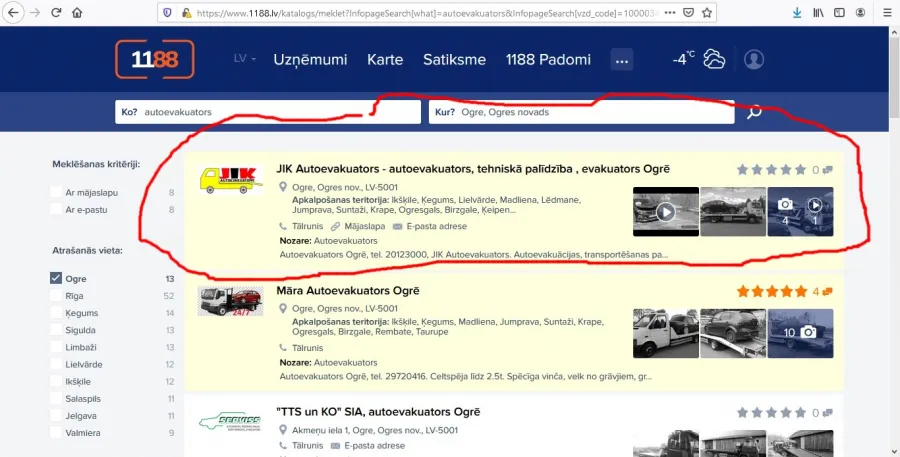Rate TTS un KO with stars
The width and height of the screenshot is (900, 457).
(x=771, y=412)
